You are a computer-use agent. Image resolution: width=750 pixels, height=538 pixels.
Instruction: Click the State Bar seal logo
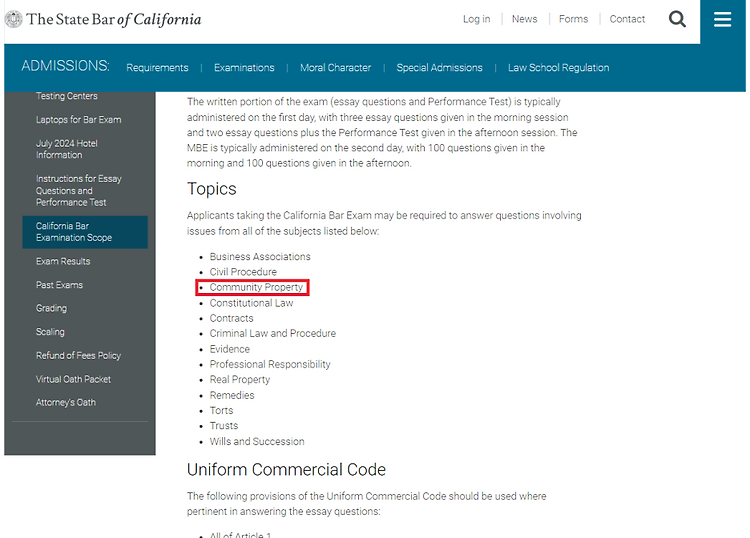pos(13,19)
